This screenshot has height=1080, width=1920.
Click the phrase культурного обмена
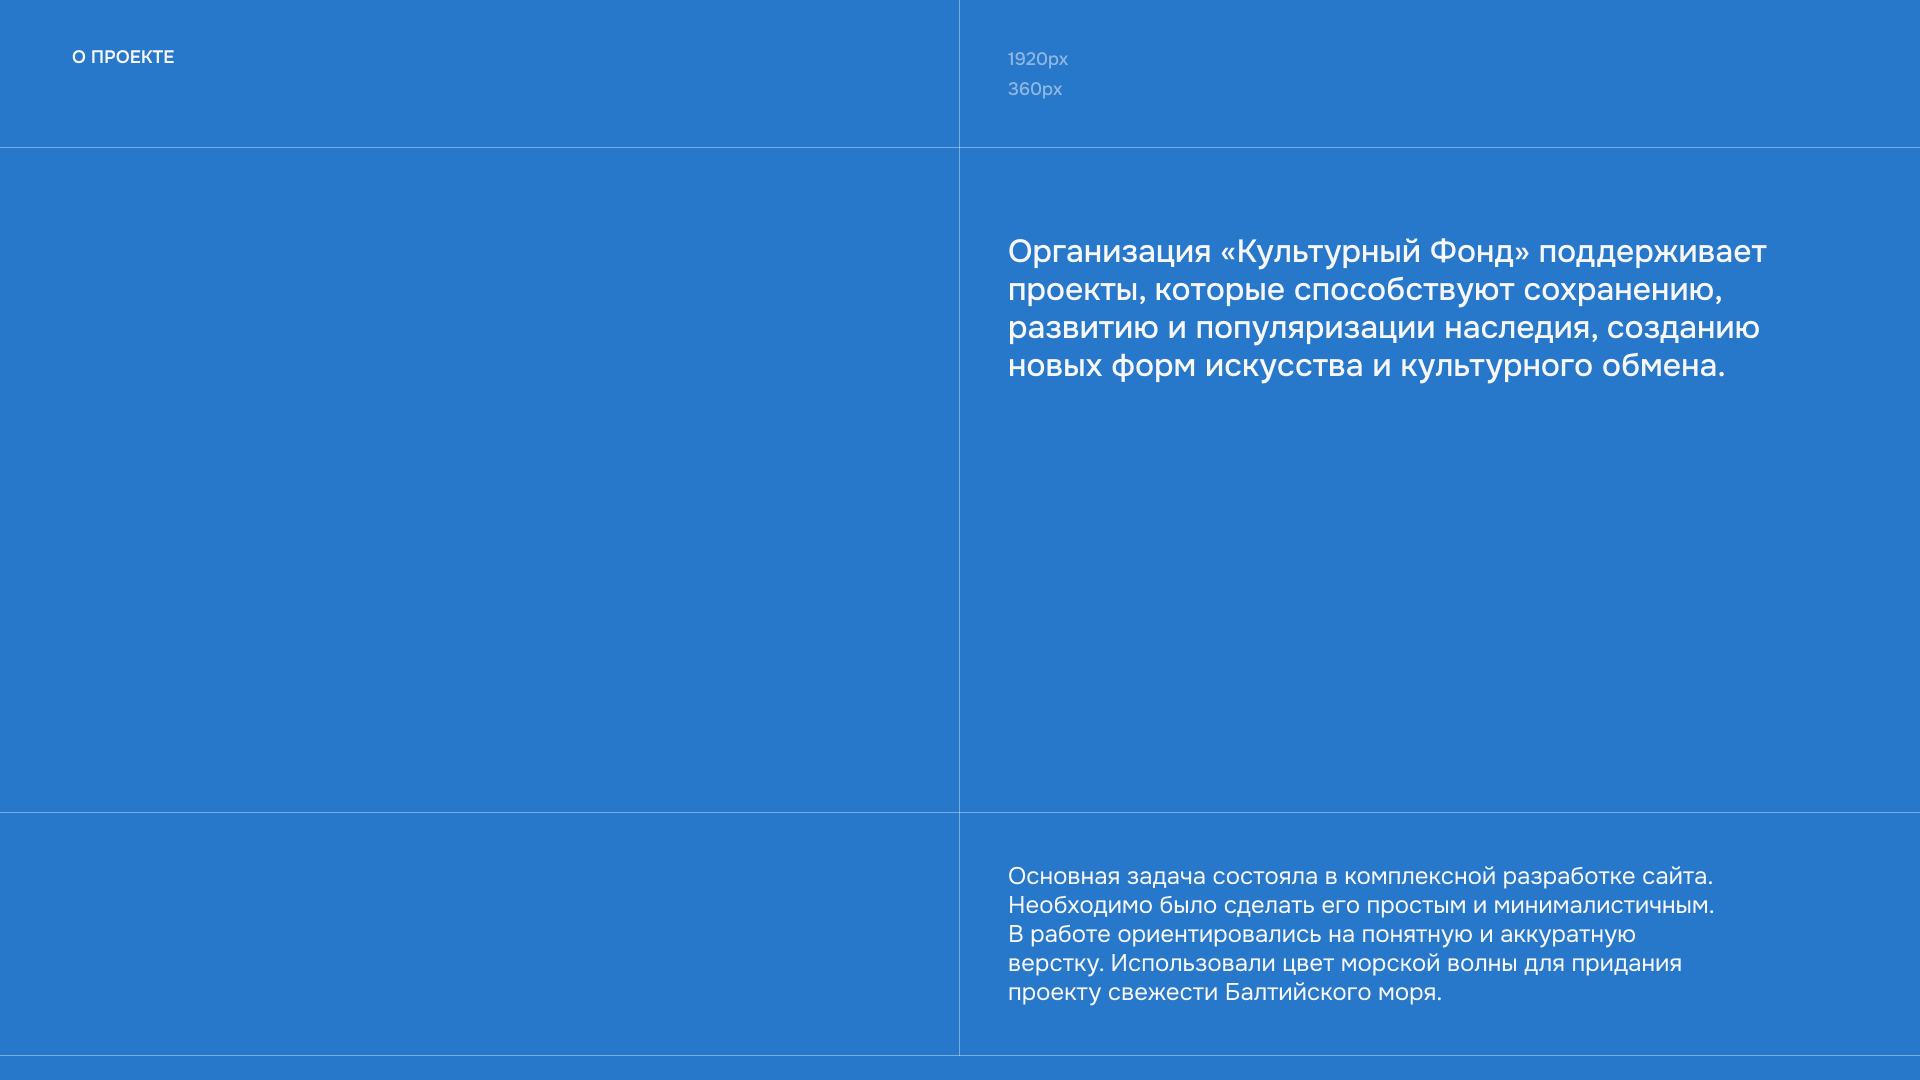[x=1561, y=366]
